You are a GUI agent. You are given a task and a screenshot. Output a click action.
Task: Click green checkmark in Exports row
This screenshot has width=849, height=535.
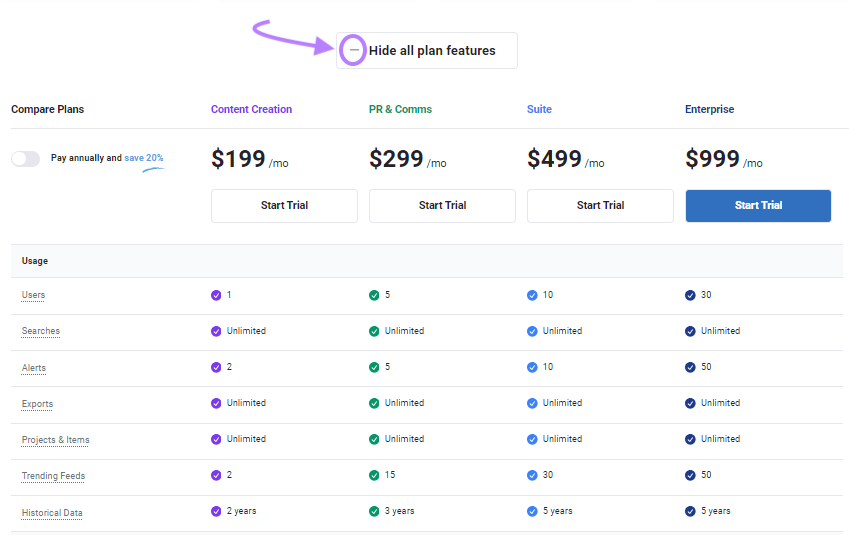(374, 403)
